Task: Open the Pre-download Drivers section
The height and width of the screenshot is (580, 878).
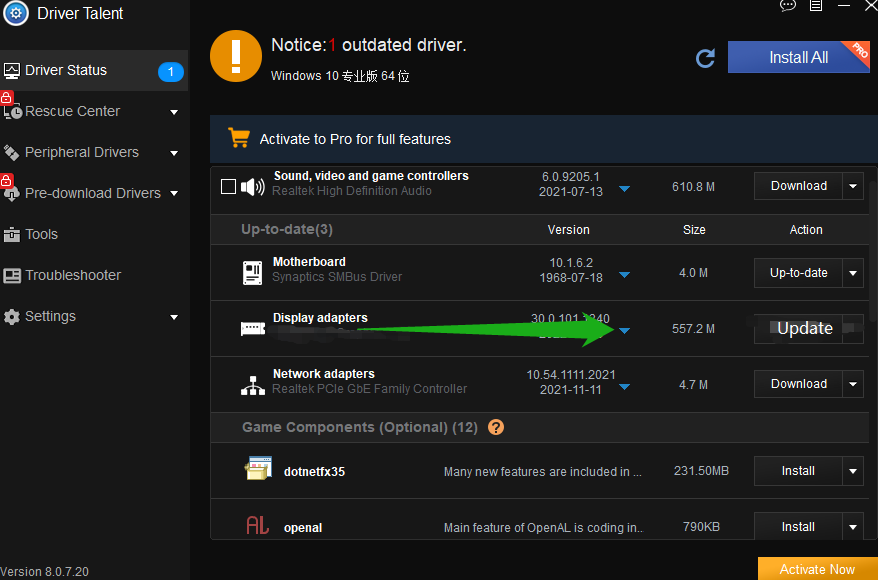Action: click(x=94, y=194)
